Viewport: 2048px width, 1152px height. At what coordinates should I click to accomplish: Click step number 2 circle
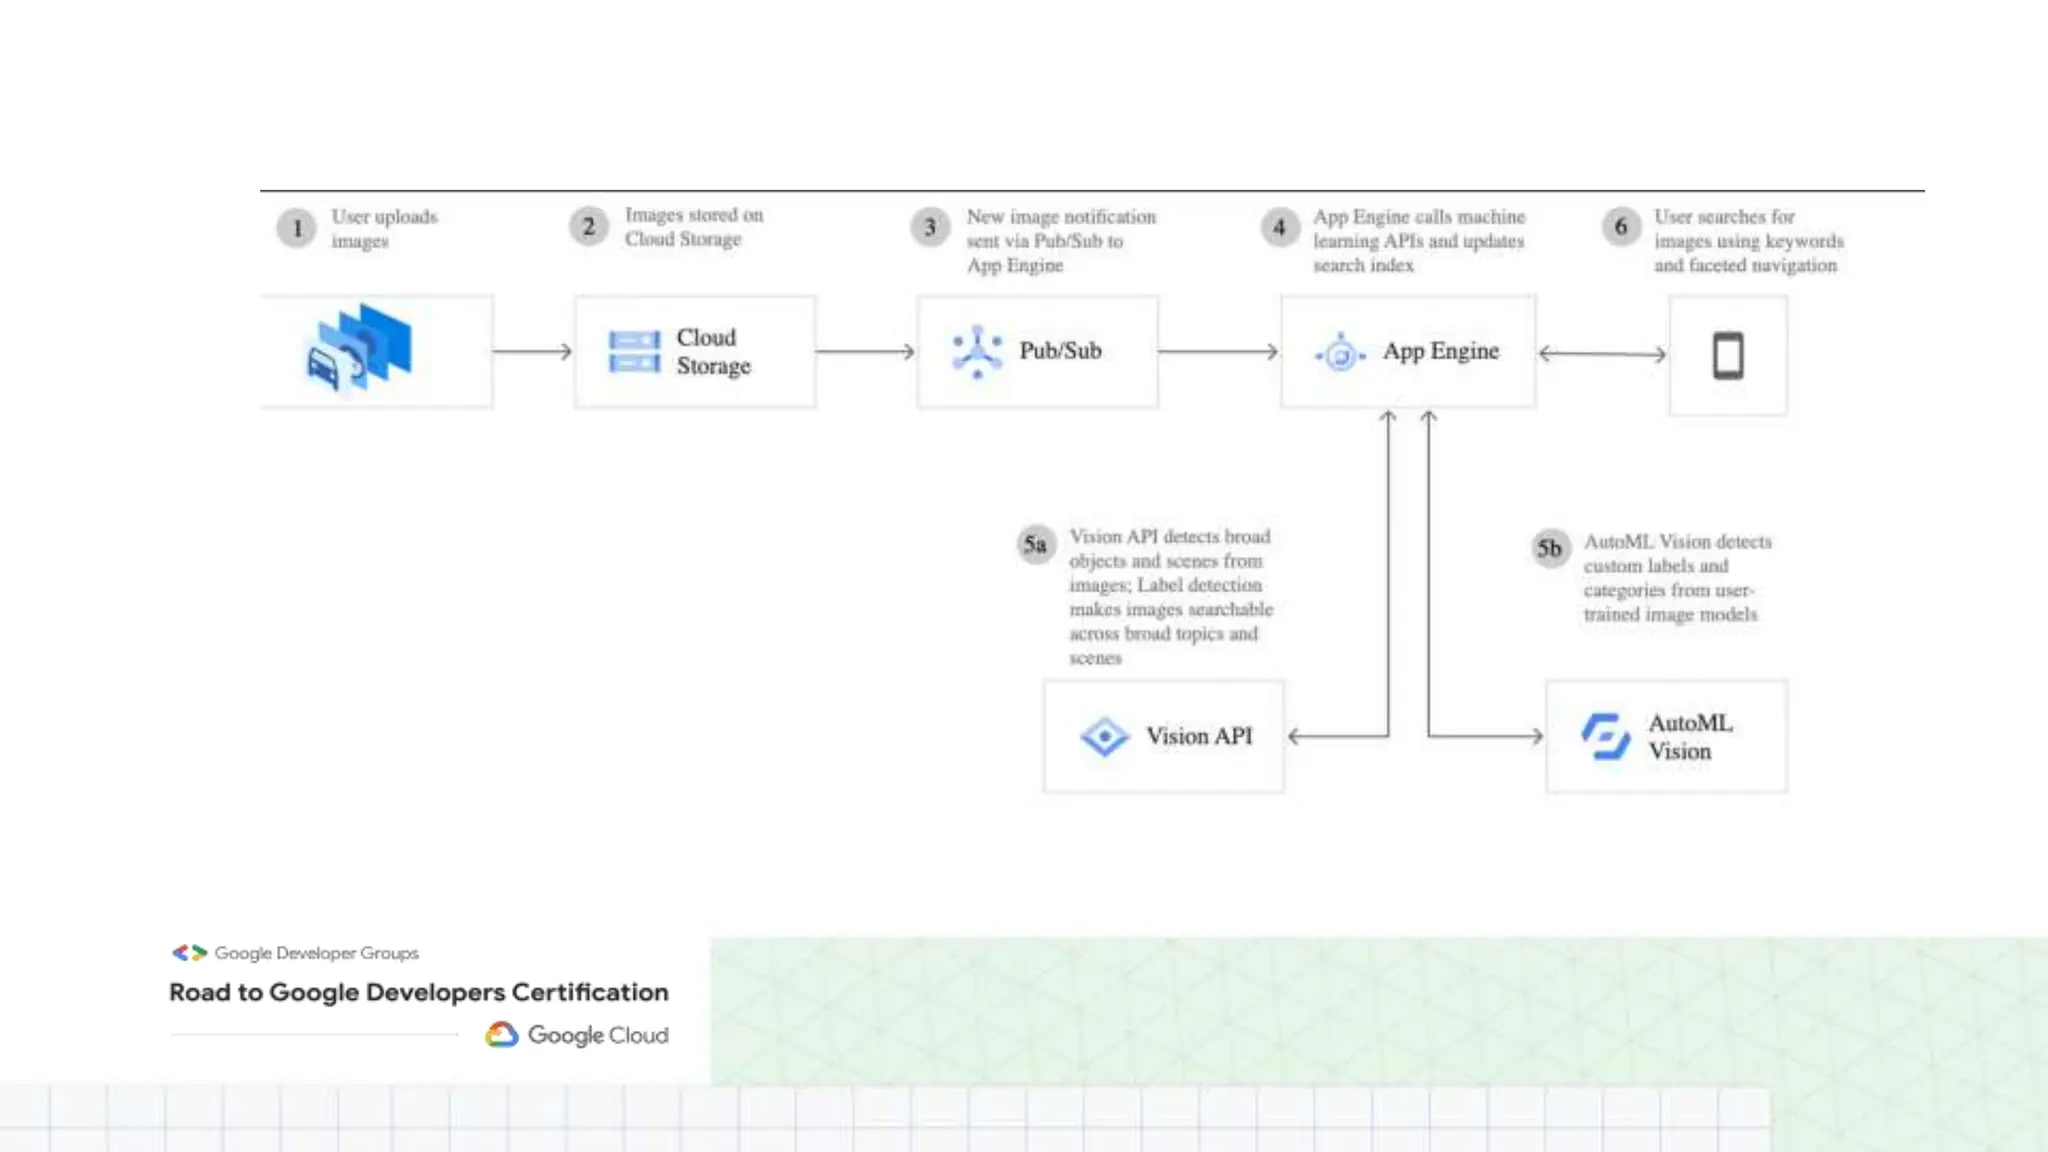pyautogui.click(x=589, y=227)
